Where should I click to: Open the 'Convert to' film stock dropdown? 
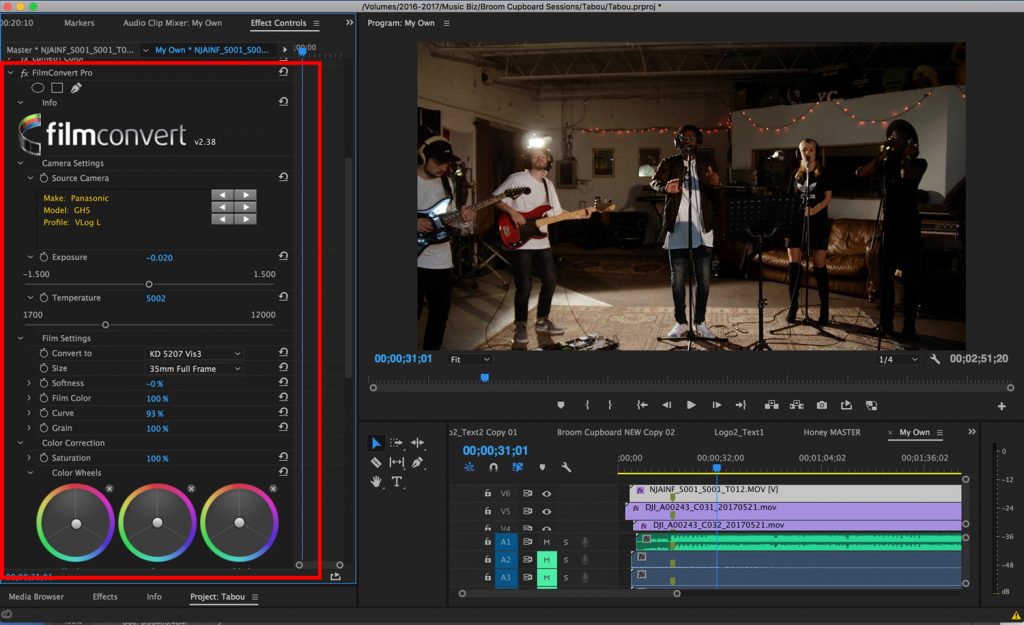pyautogui.click(x=195, y=354)
